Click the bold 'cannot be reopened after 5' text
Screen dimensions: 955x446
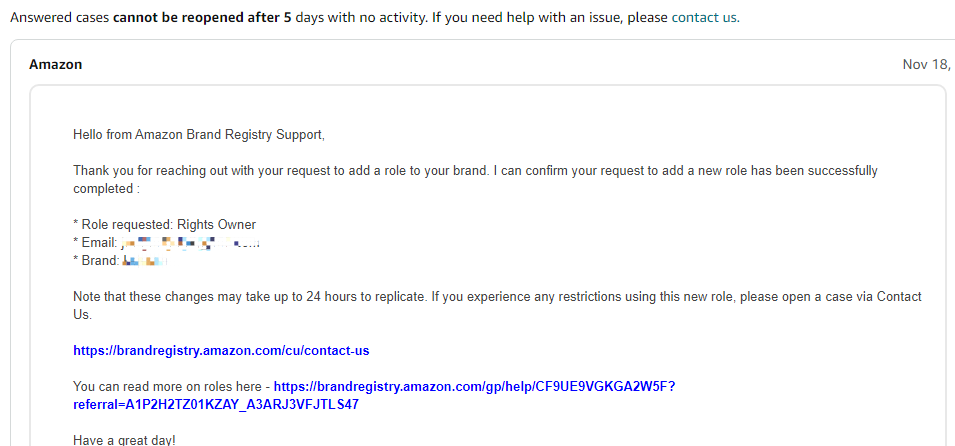pyautogui.click(x=202, y=18)
